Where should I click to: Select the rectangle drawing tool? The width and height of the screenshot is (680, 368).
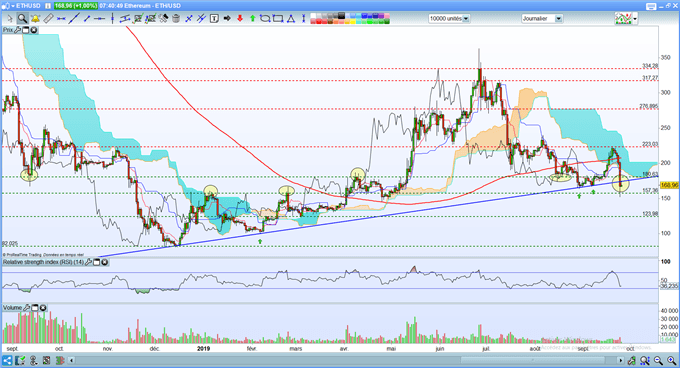click(x=278, y=19)
